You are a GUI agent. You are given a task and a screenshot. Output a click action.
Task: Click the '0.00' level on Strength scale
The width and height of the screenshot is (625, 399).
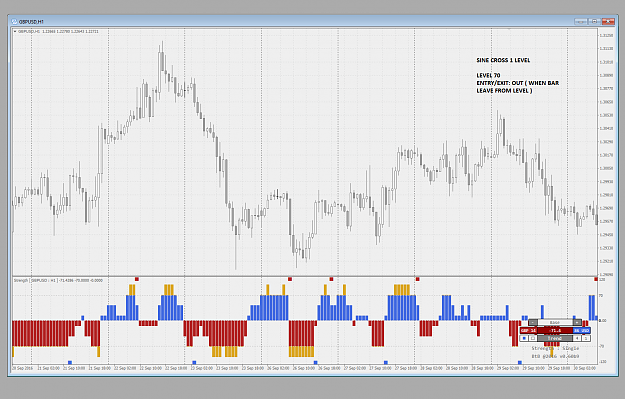[603, 320]
